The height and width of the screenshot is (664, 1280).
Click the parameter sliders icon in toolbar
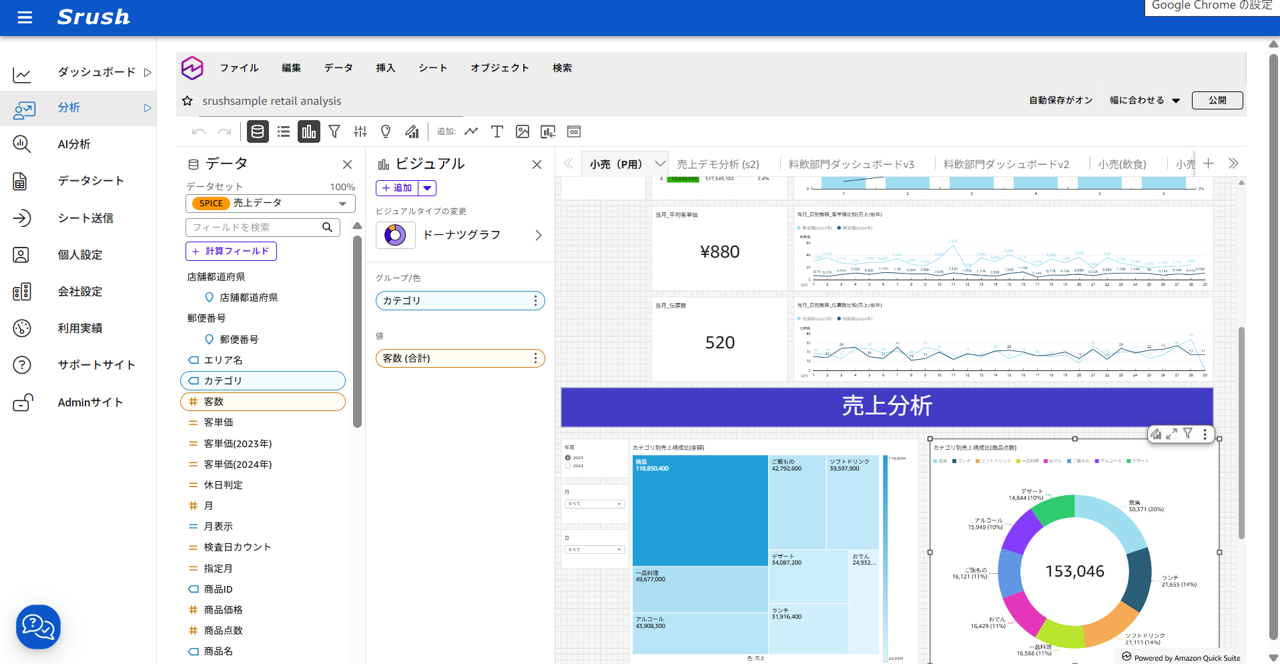pyautogui.click(x=359, y=131)
